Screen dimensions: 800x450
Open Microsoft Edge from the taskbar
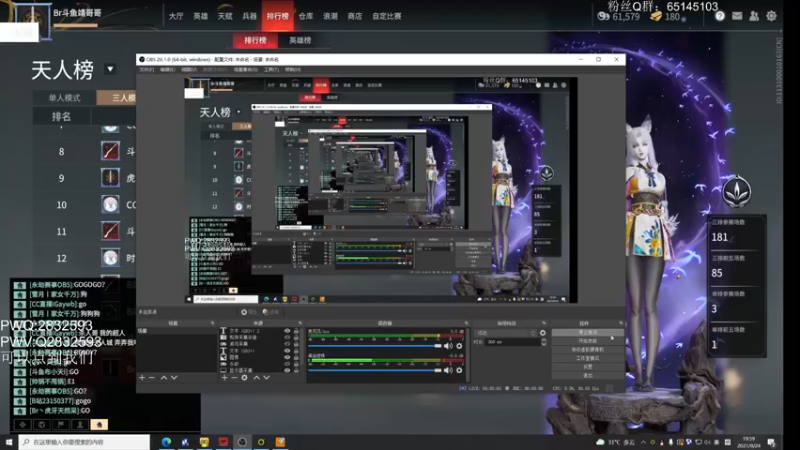tap(166, 442)
